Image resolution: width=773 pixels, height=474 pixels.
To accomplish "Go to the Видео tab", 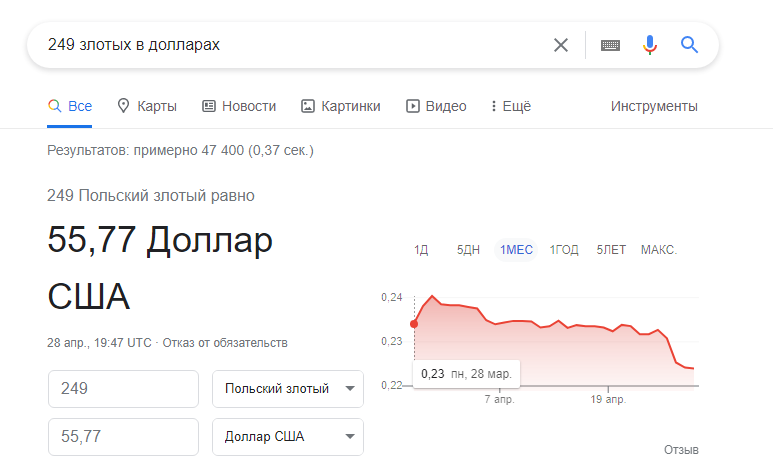I will click(436, 106).
